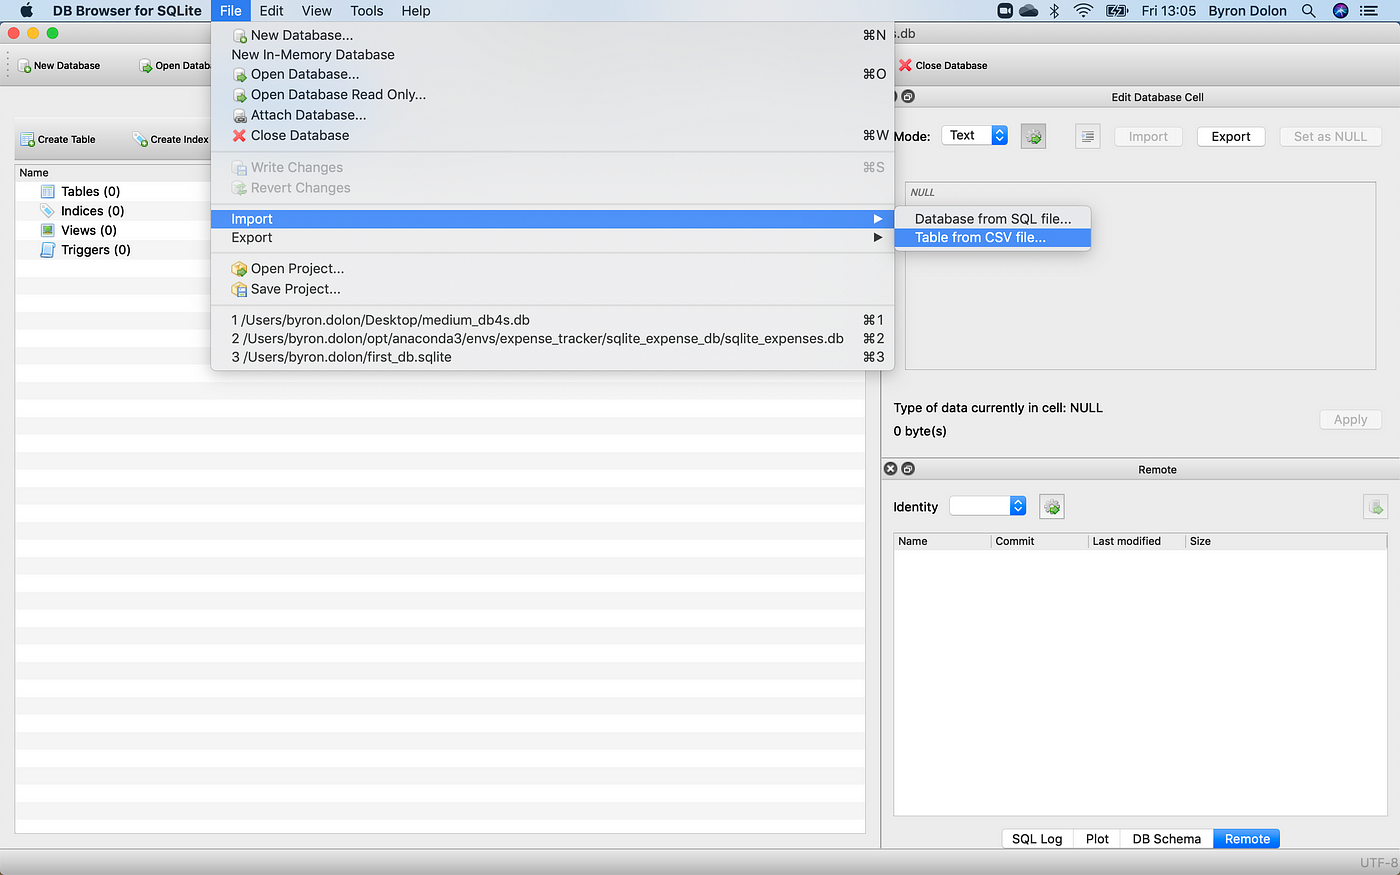The height and width of the screenshot is (875, 1400).
Task: Open the Mode Text dropdown
Action: click(975, 136)
